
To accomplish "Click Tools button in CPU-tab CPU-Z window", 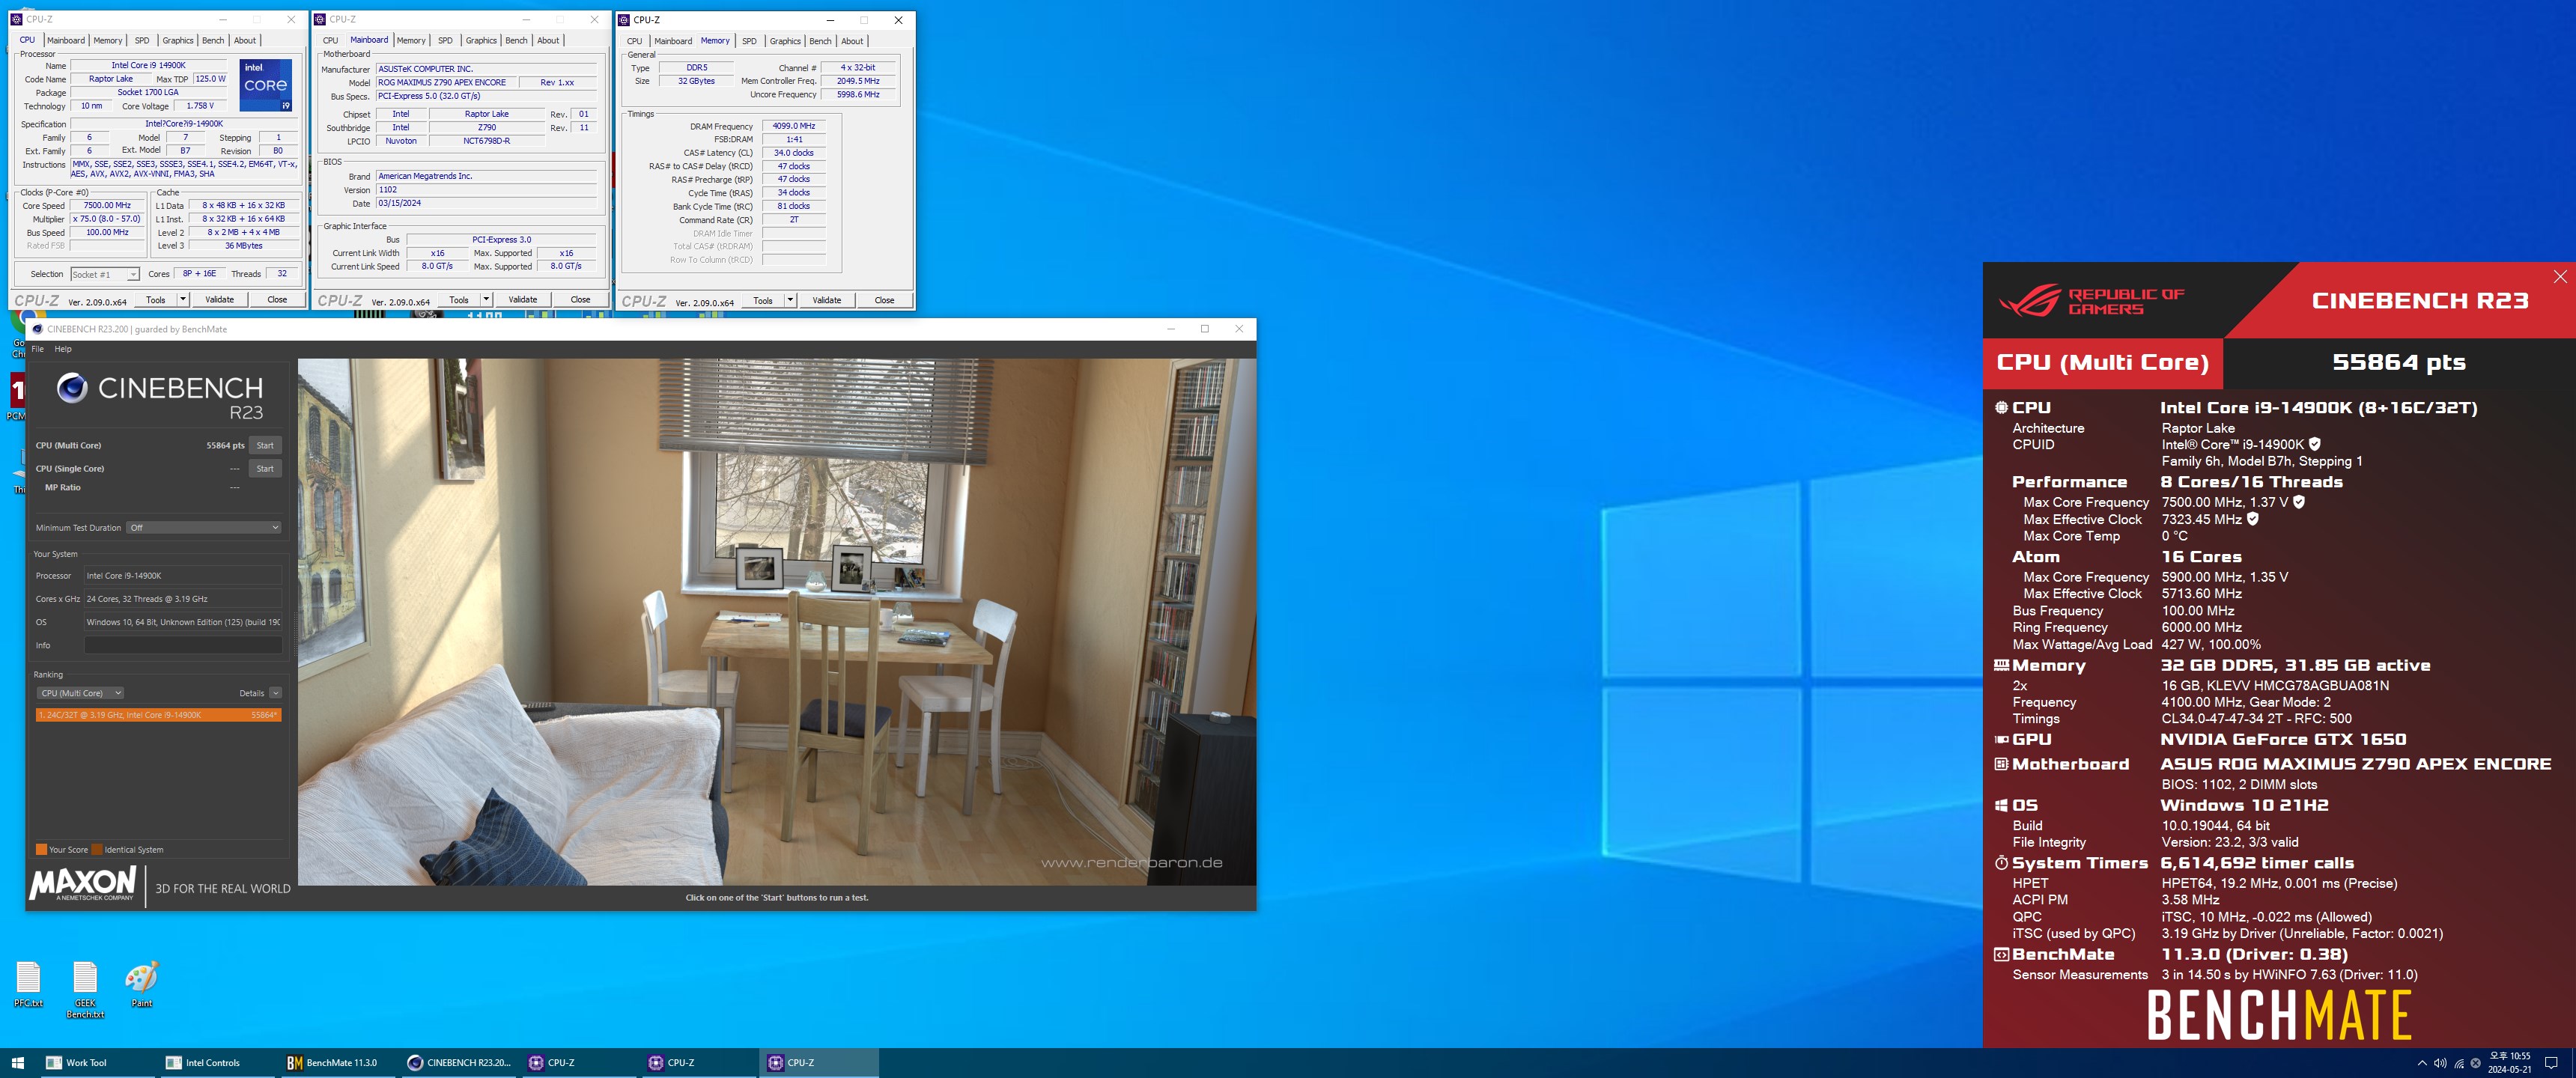I will pos(155,299).
